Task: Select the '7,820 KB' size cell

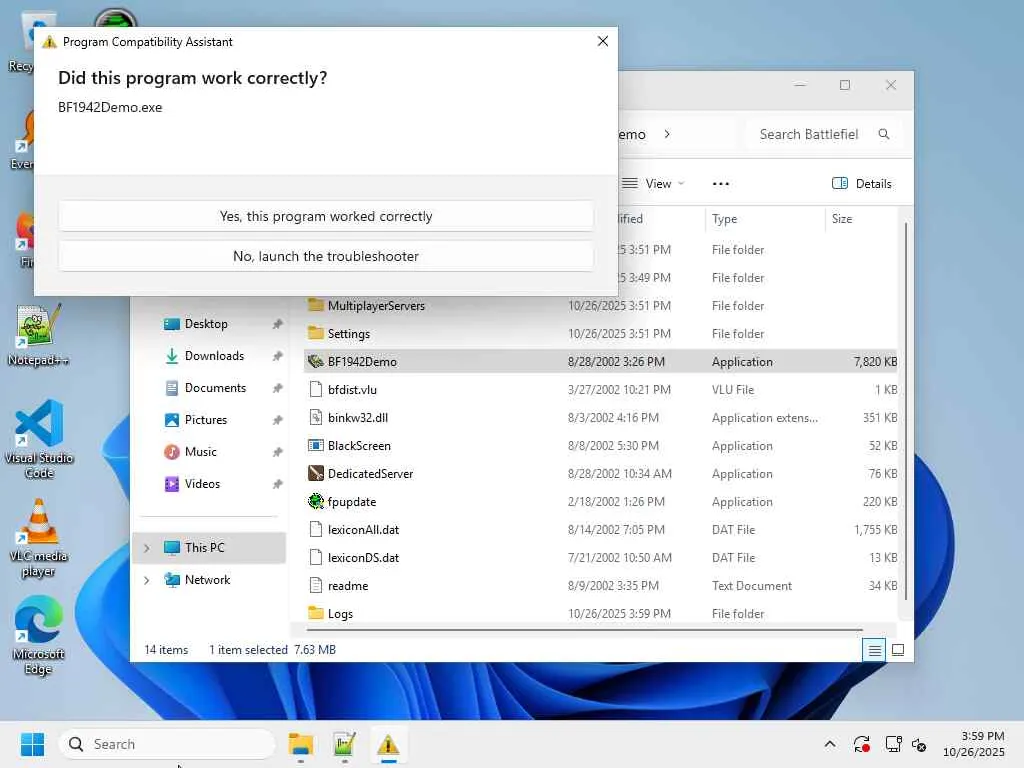Action: 875,361
